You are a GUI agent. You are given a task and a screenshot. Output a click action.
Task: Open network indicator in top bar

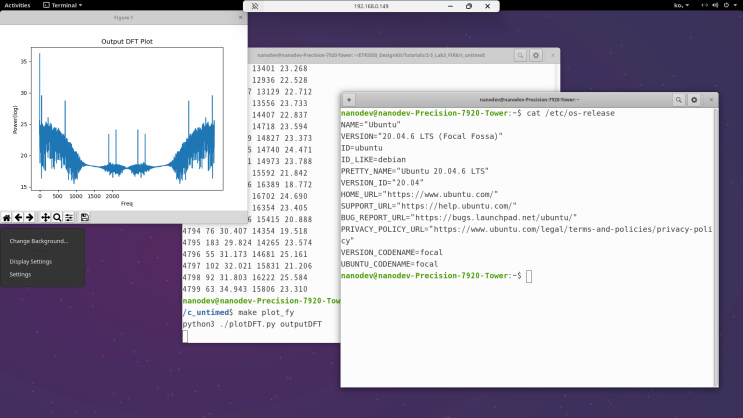tap(705, 5)
